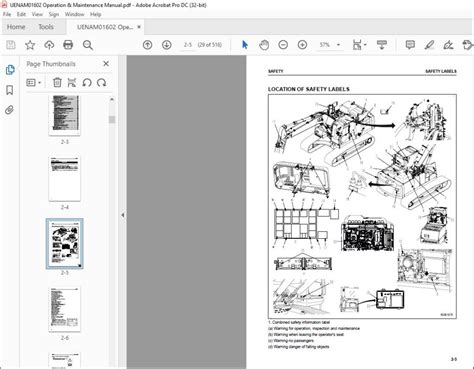This screenshot has height=369, width=474.
Task: Click thumbnail scrollbar up arrow
Action: click(x=112, y=99)
